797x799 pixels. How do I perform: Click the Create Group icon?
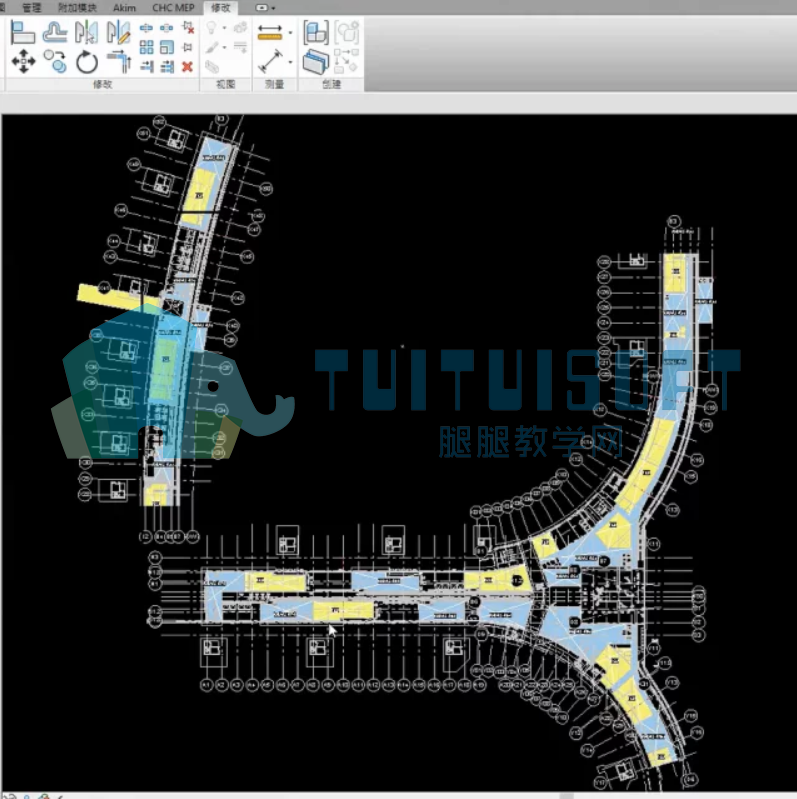347,33
